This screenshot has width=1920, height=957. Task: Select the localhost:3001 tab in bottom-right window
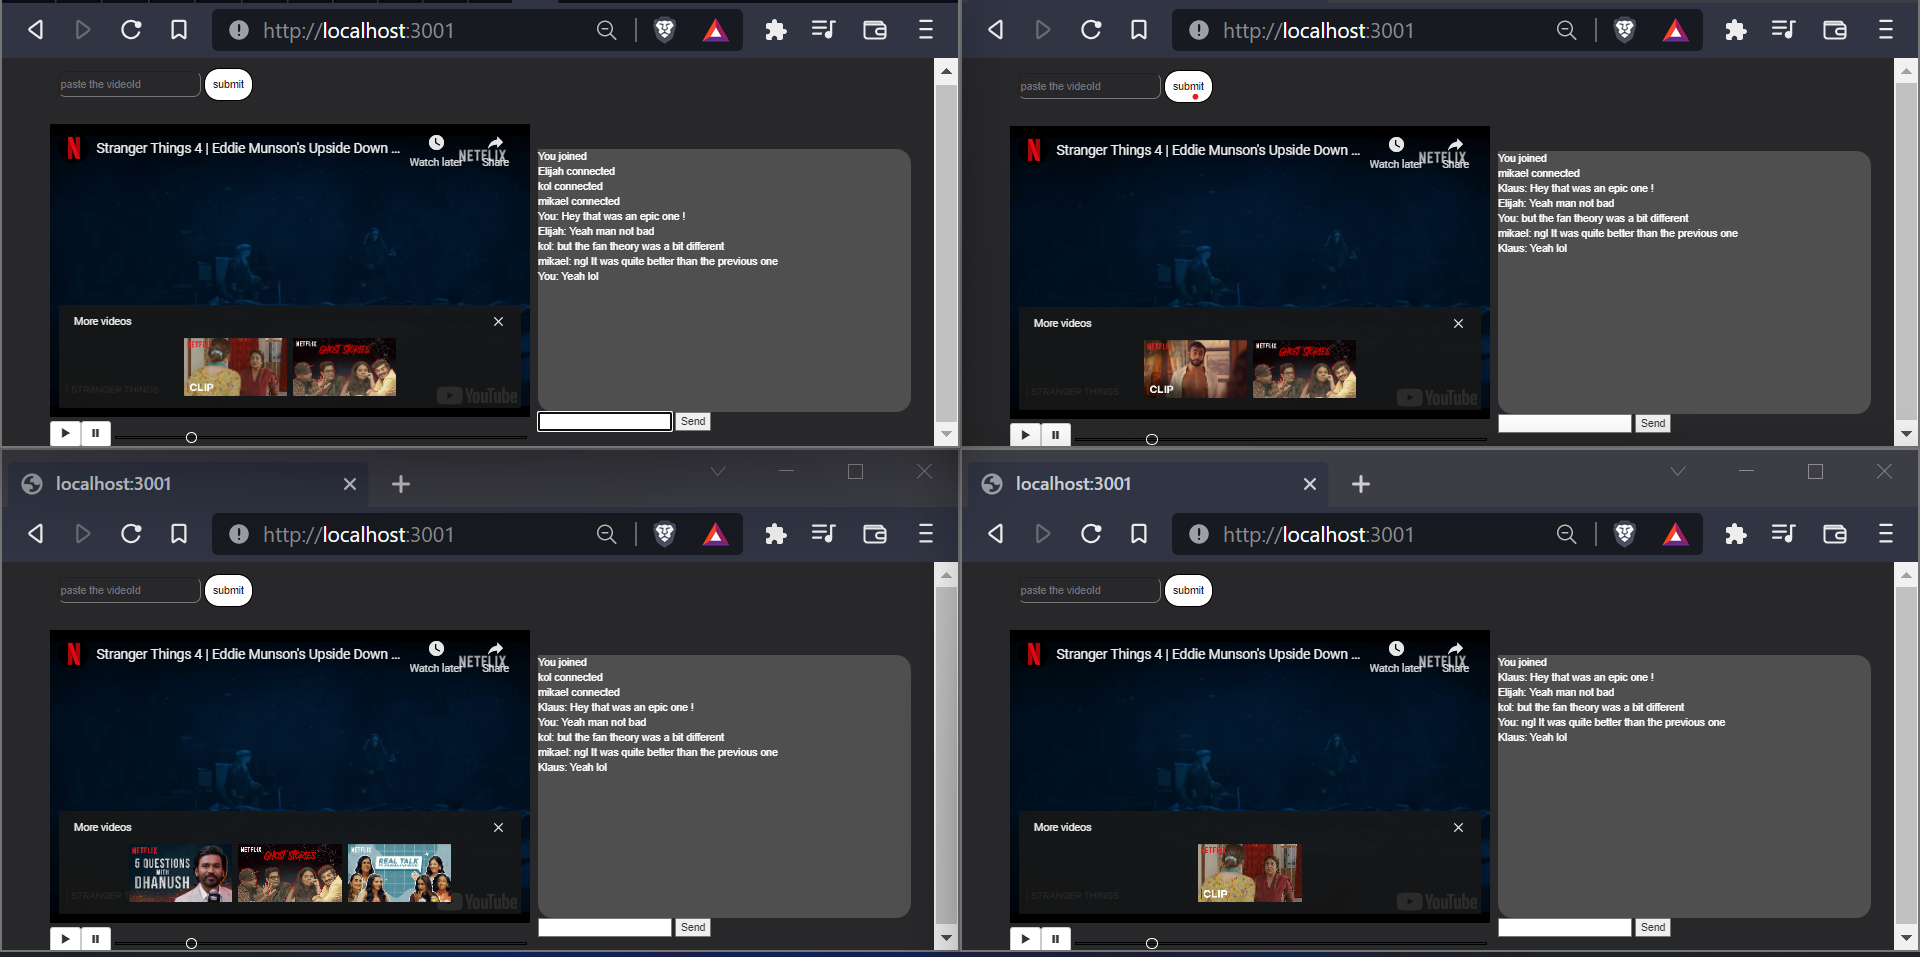tap(1148, 484)
